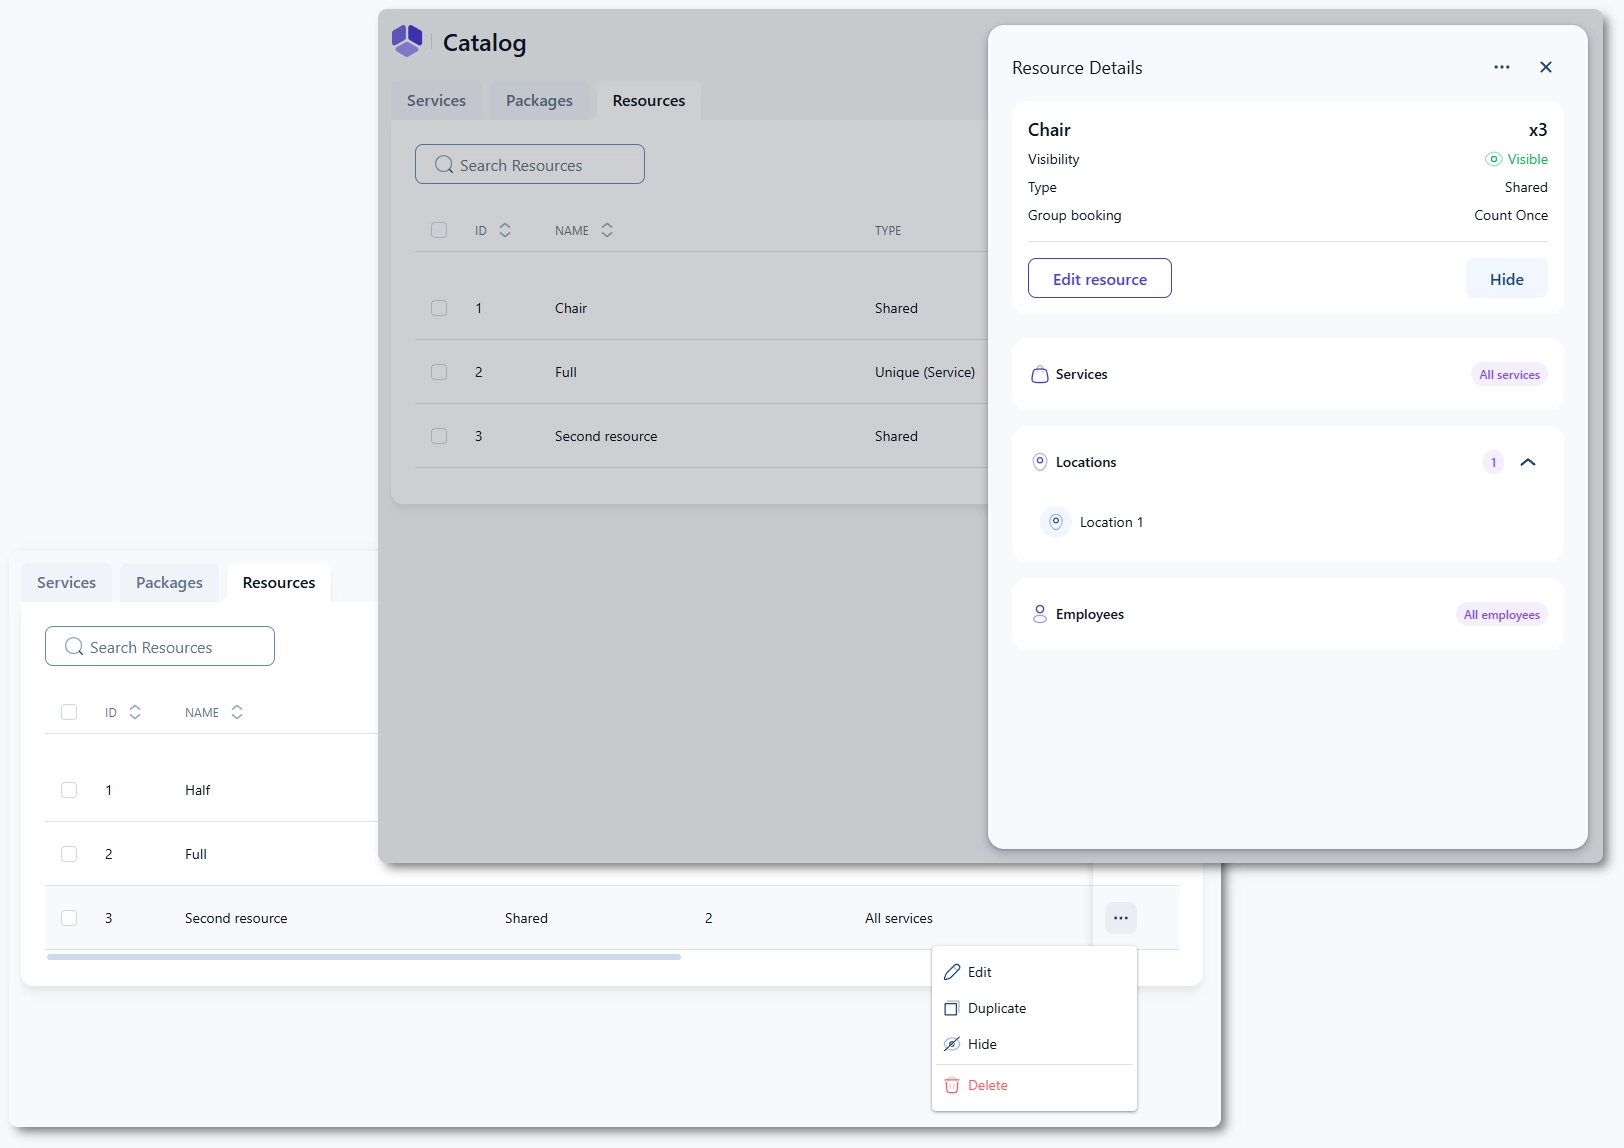The height and width of the screenshot is (1148, 1624).
Task: Click the horizontal scrollbar under the lower table
Action: click(x=364, y=957)
